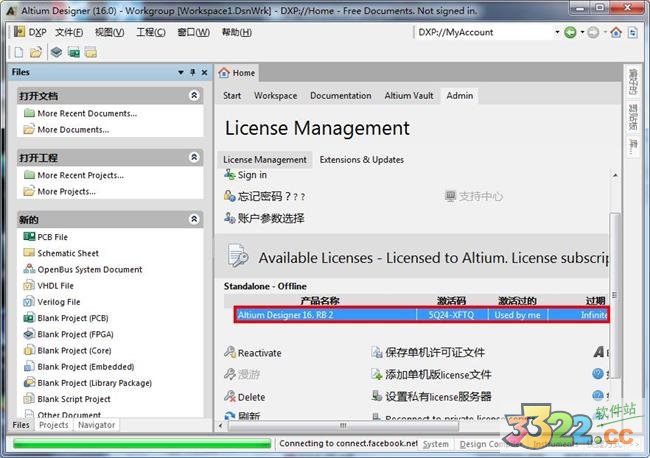Click the open folder toolbar icon
The width and height of the screenshot is (650, 458).
pos(36,52)
